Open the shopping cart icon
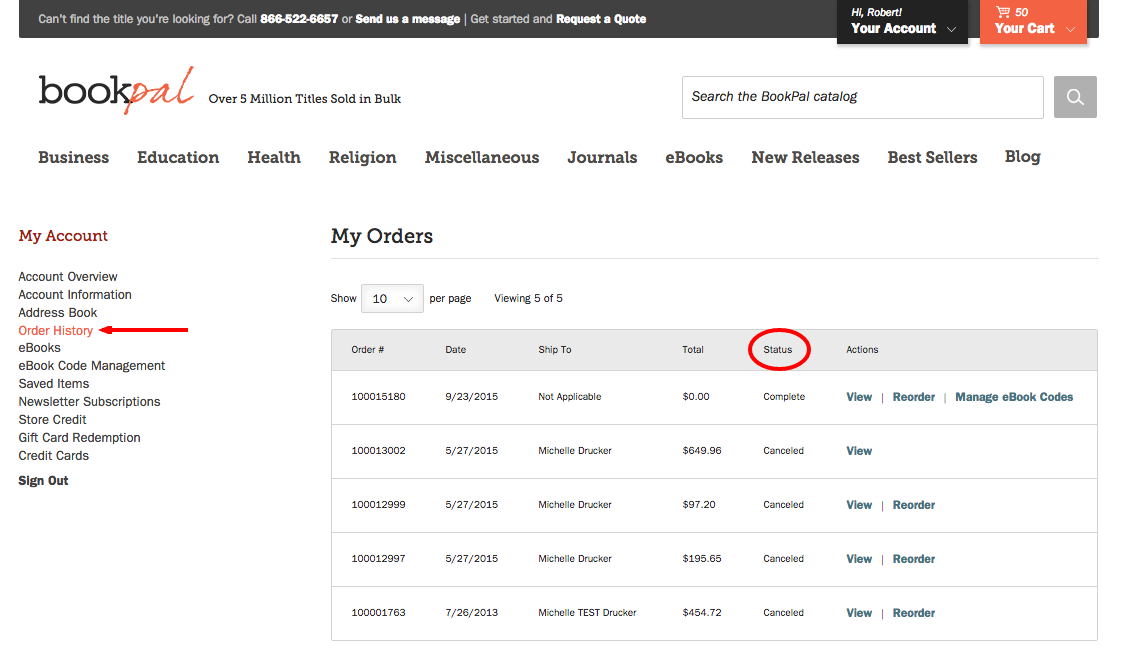Image resolution: width=1123 pixels, height=670 pixels. (x=1003, y=11)
